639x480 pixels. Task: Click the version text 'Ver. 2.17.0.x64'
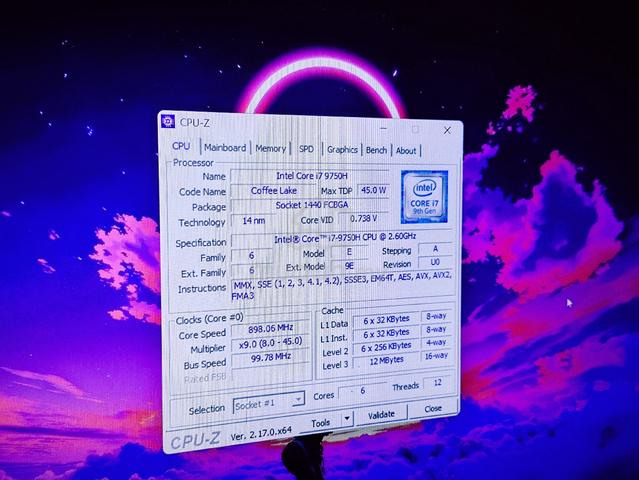click(x=261, y=435)
